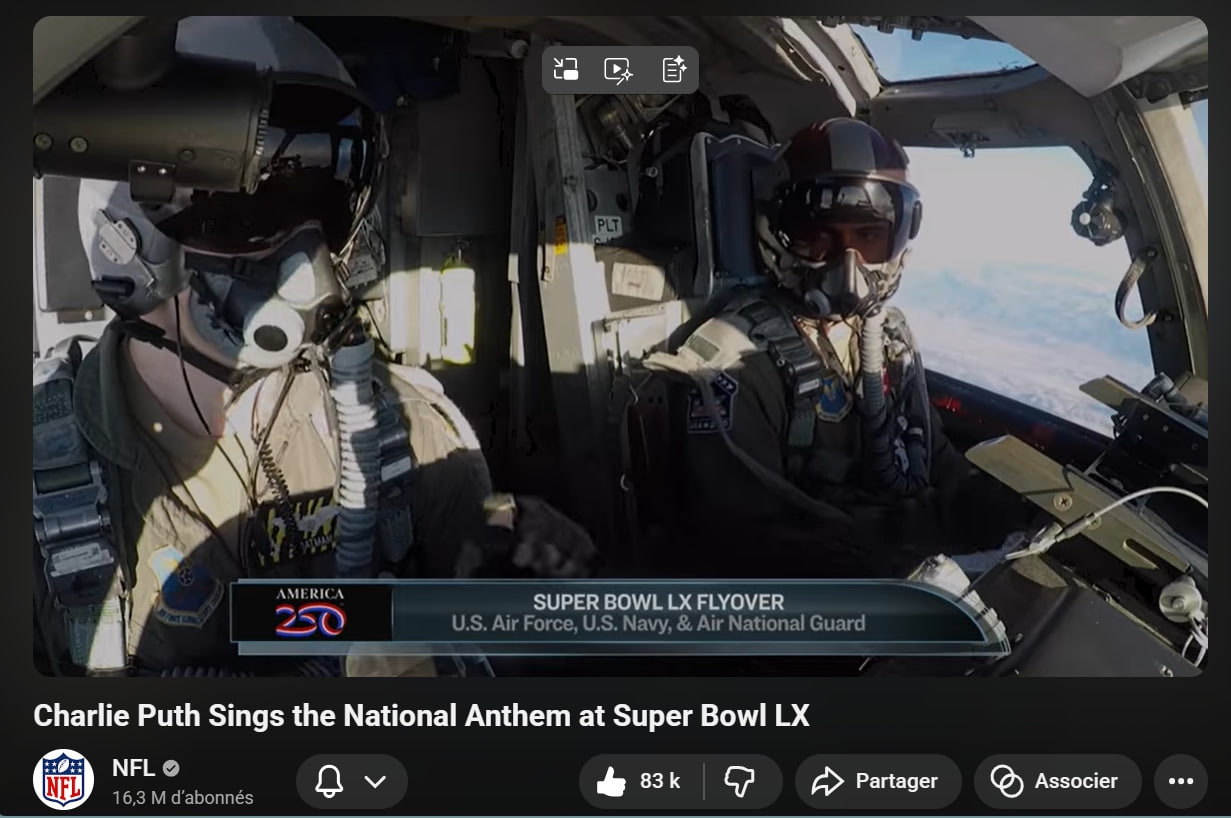The width and height of the screenshot is (1231, 818).
Task: Open the AI summary document icon
Action: click(673, 70)
